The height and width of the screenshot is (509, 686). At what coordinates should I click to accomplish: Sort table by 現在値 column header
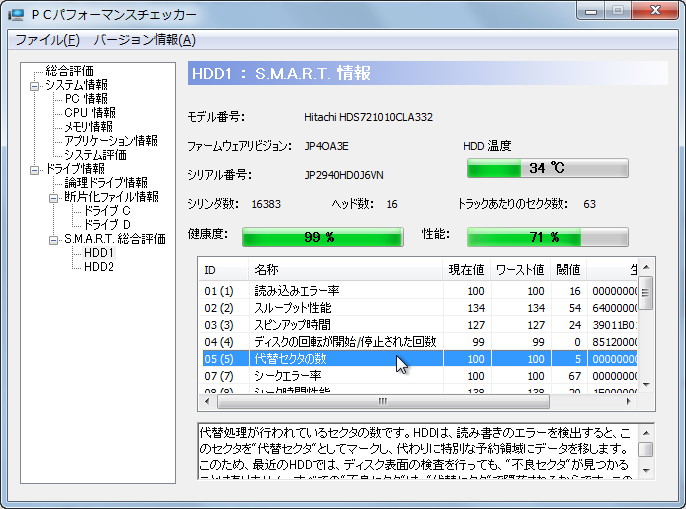point(466,270)
